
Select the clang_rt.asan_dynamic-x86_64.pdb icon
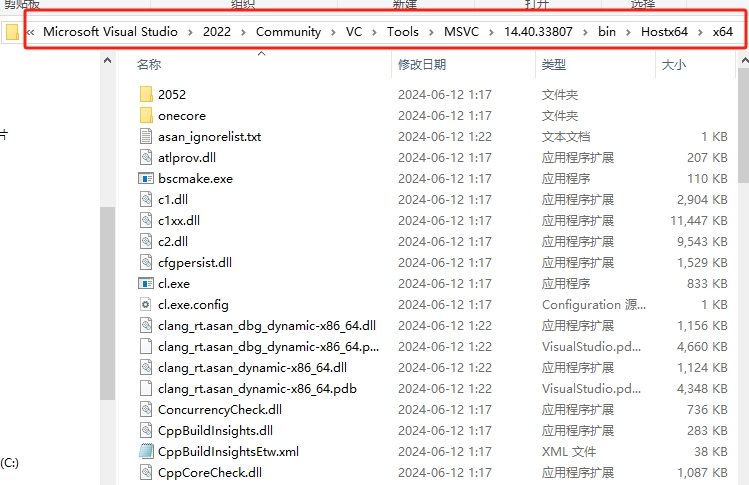[x=146, y=388]
